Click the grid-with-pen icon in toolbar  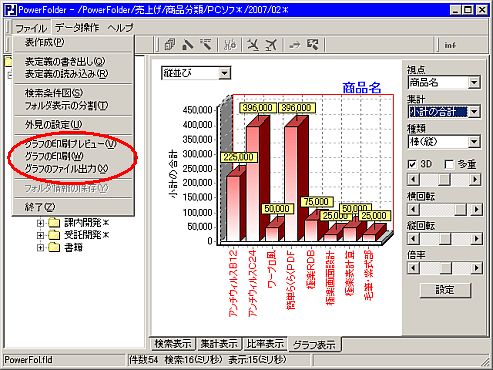[x=313, y=45]
